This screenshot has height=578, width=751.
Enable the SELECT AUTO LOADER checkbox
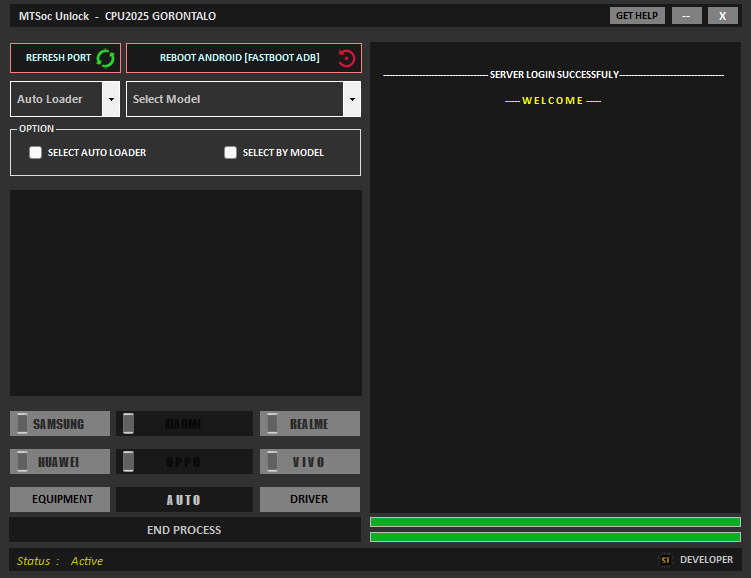[x=35, y=152]
